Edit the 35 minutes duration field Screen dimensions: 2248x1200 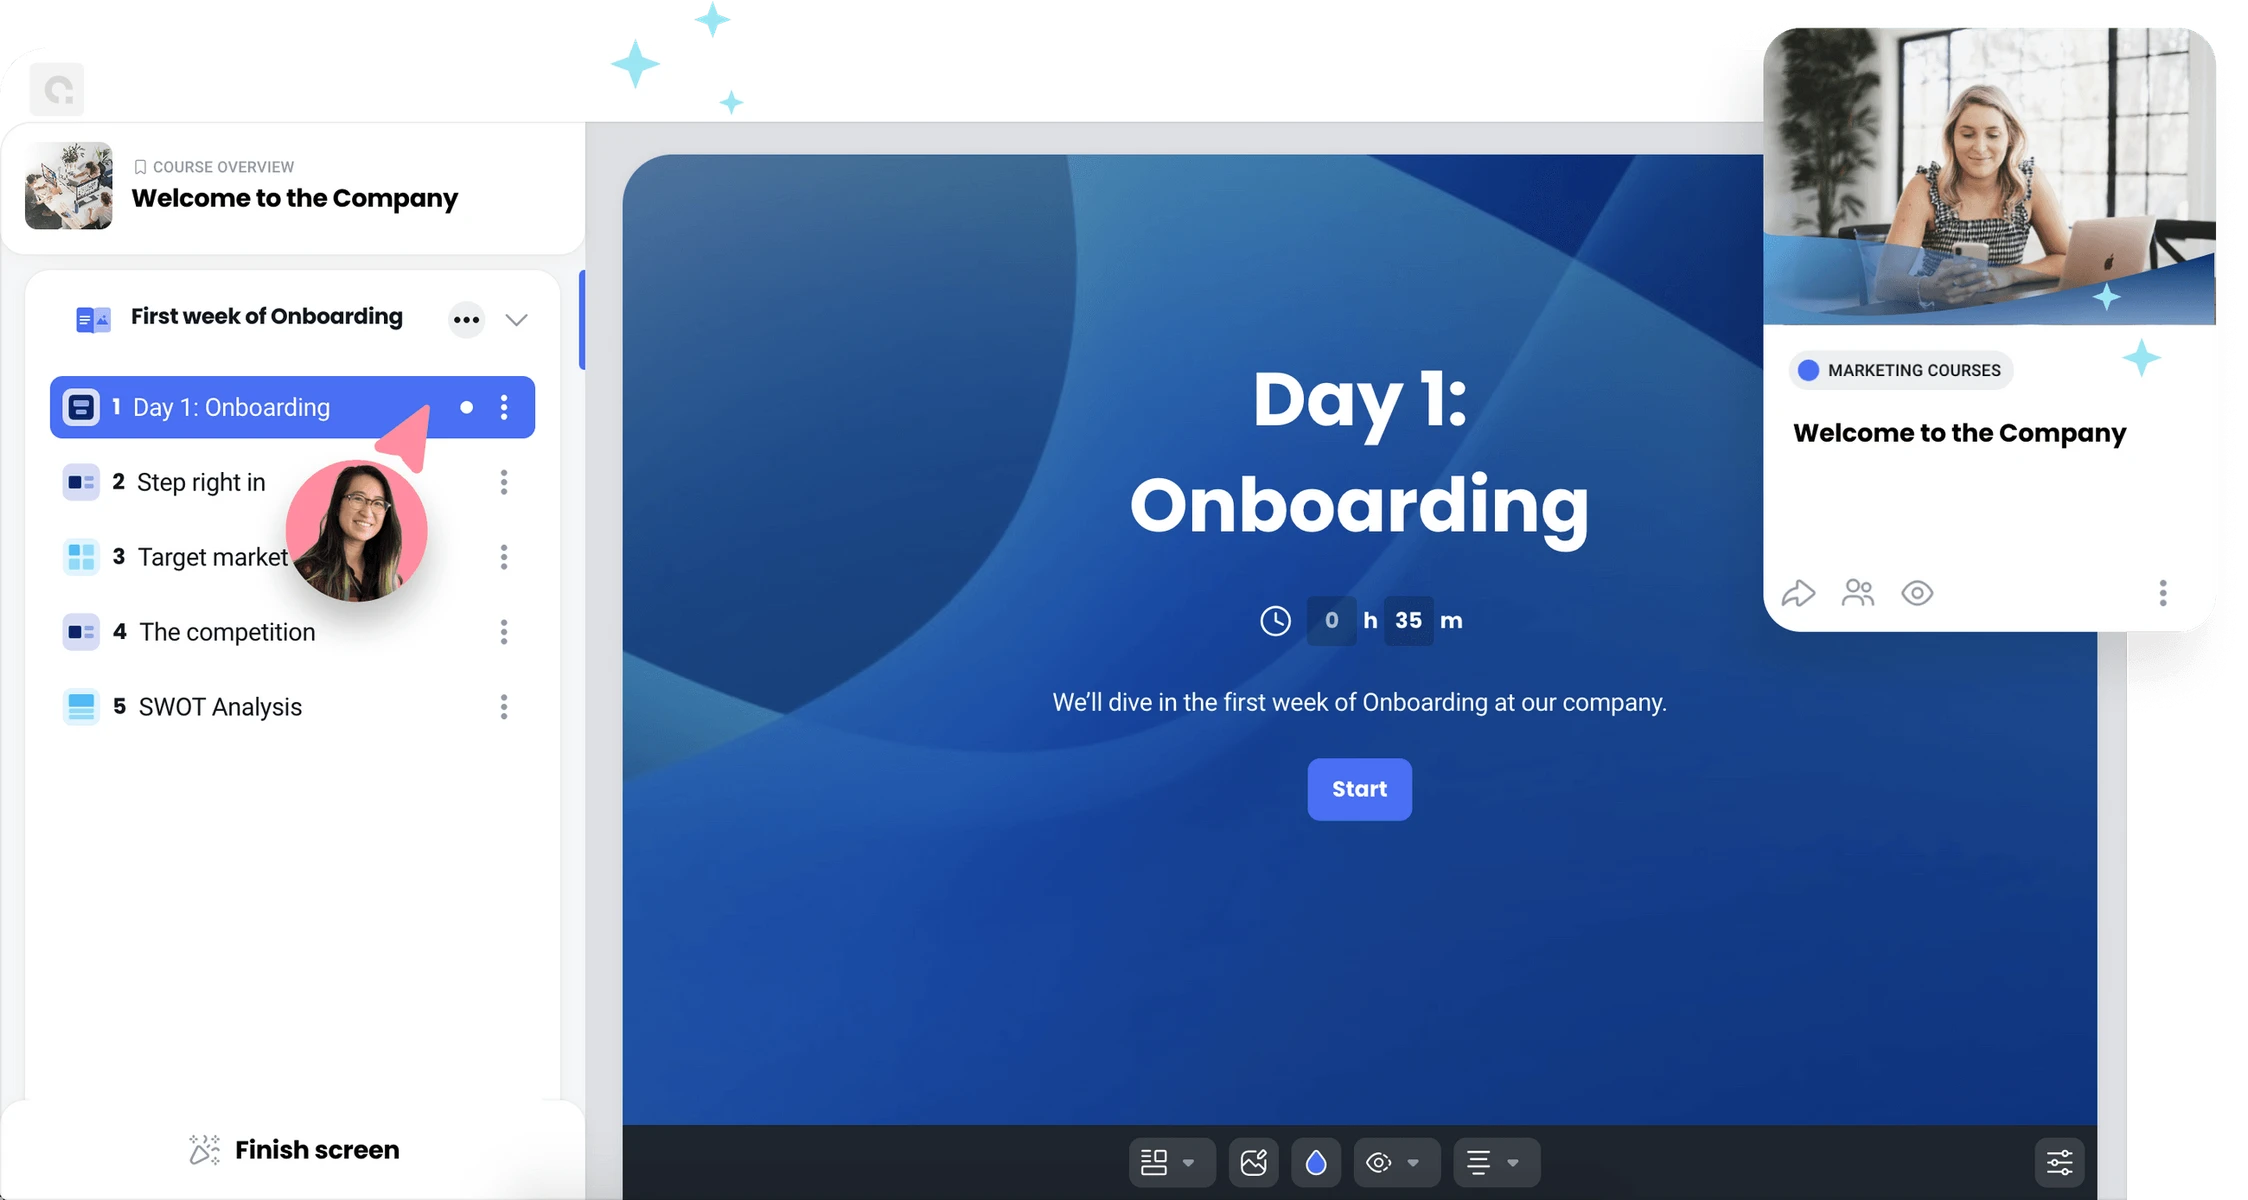[1408, 620]
